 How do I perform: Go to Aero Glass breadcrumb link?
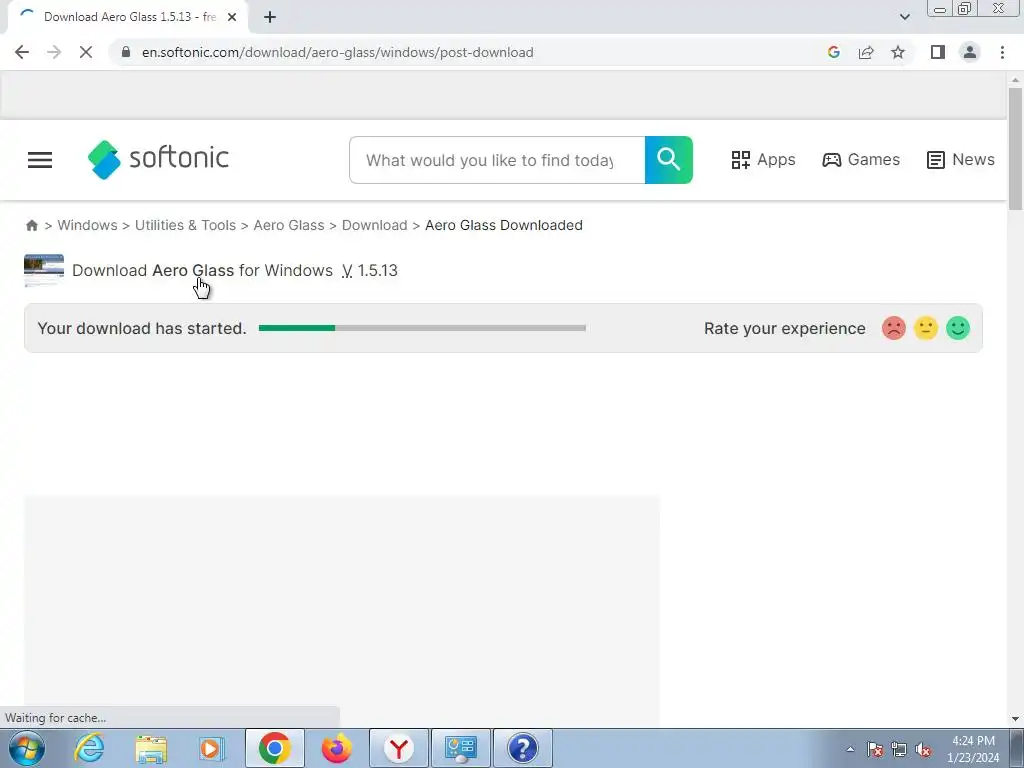tap(289, 225)
